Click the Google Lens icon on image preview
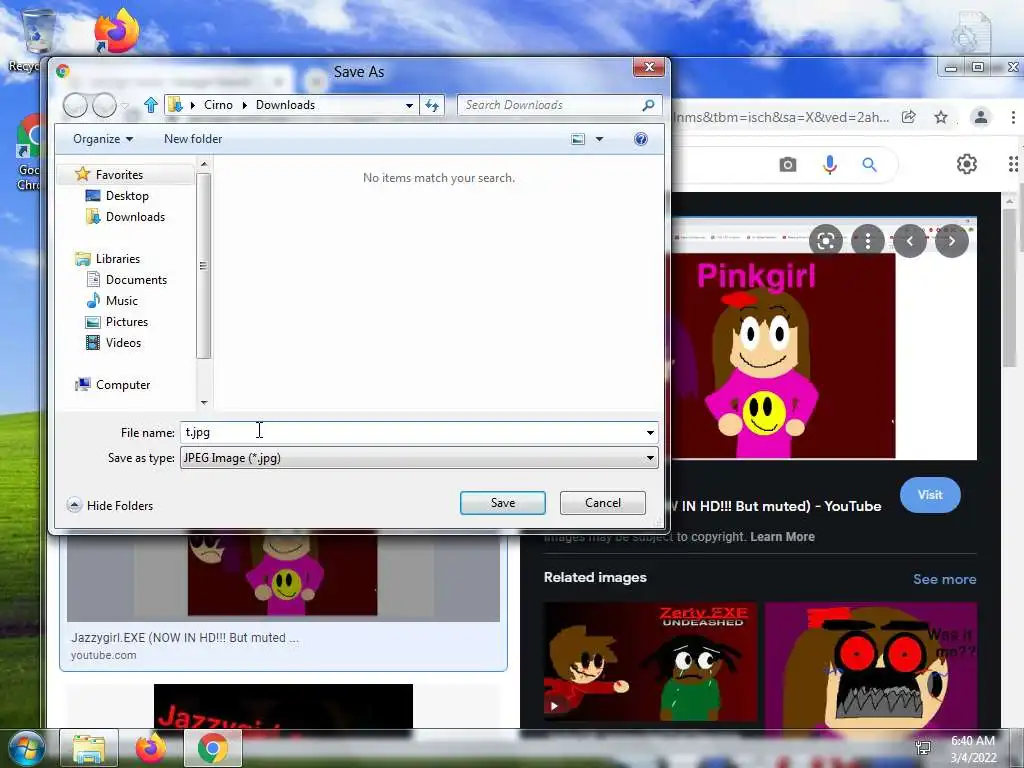 [825, 241]
